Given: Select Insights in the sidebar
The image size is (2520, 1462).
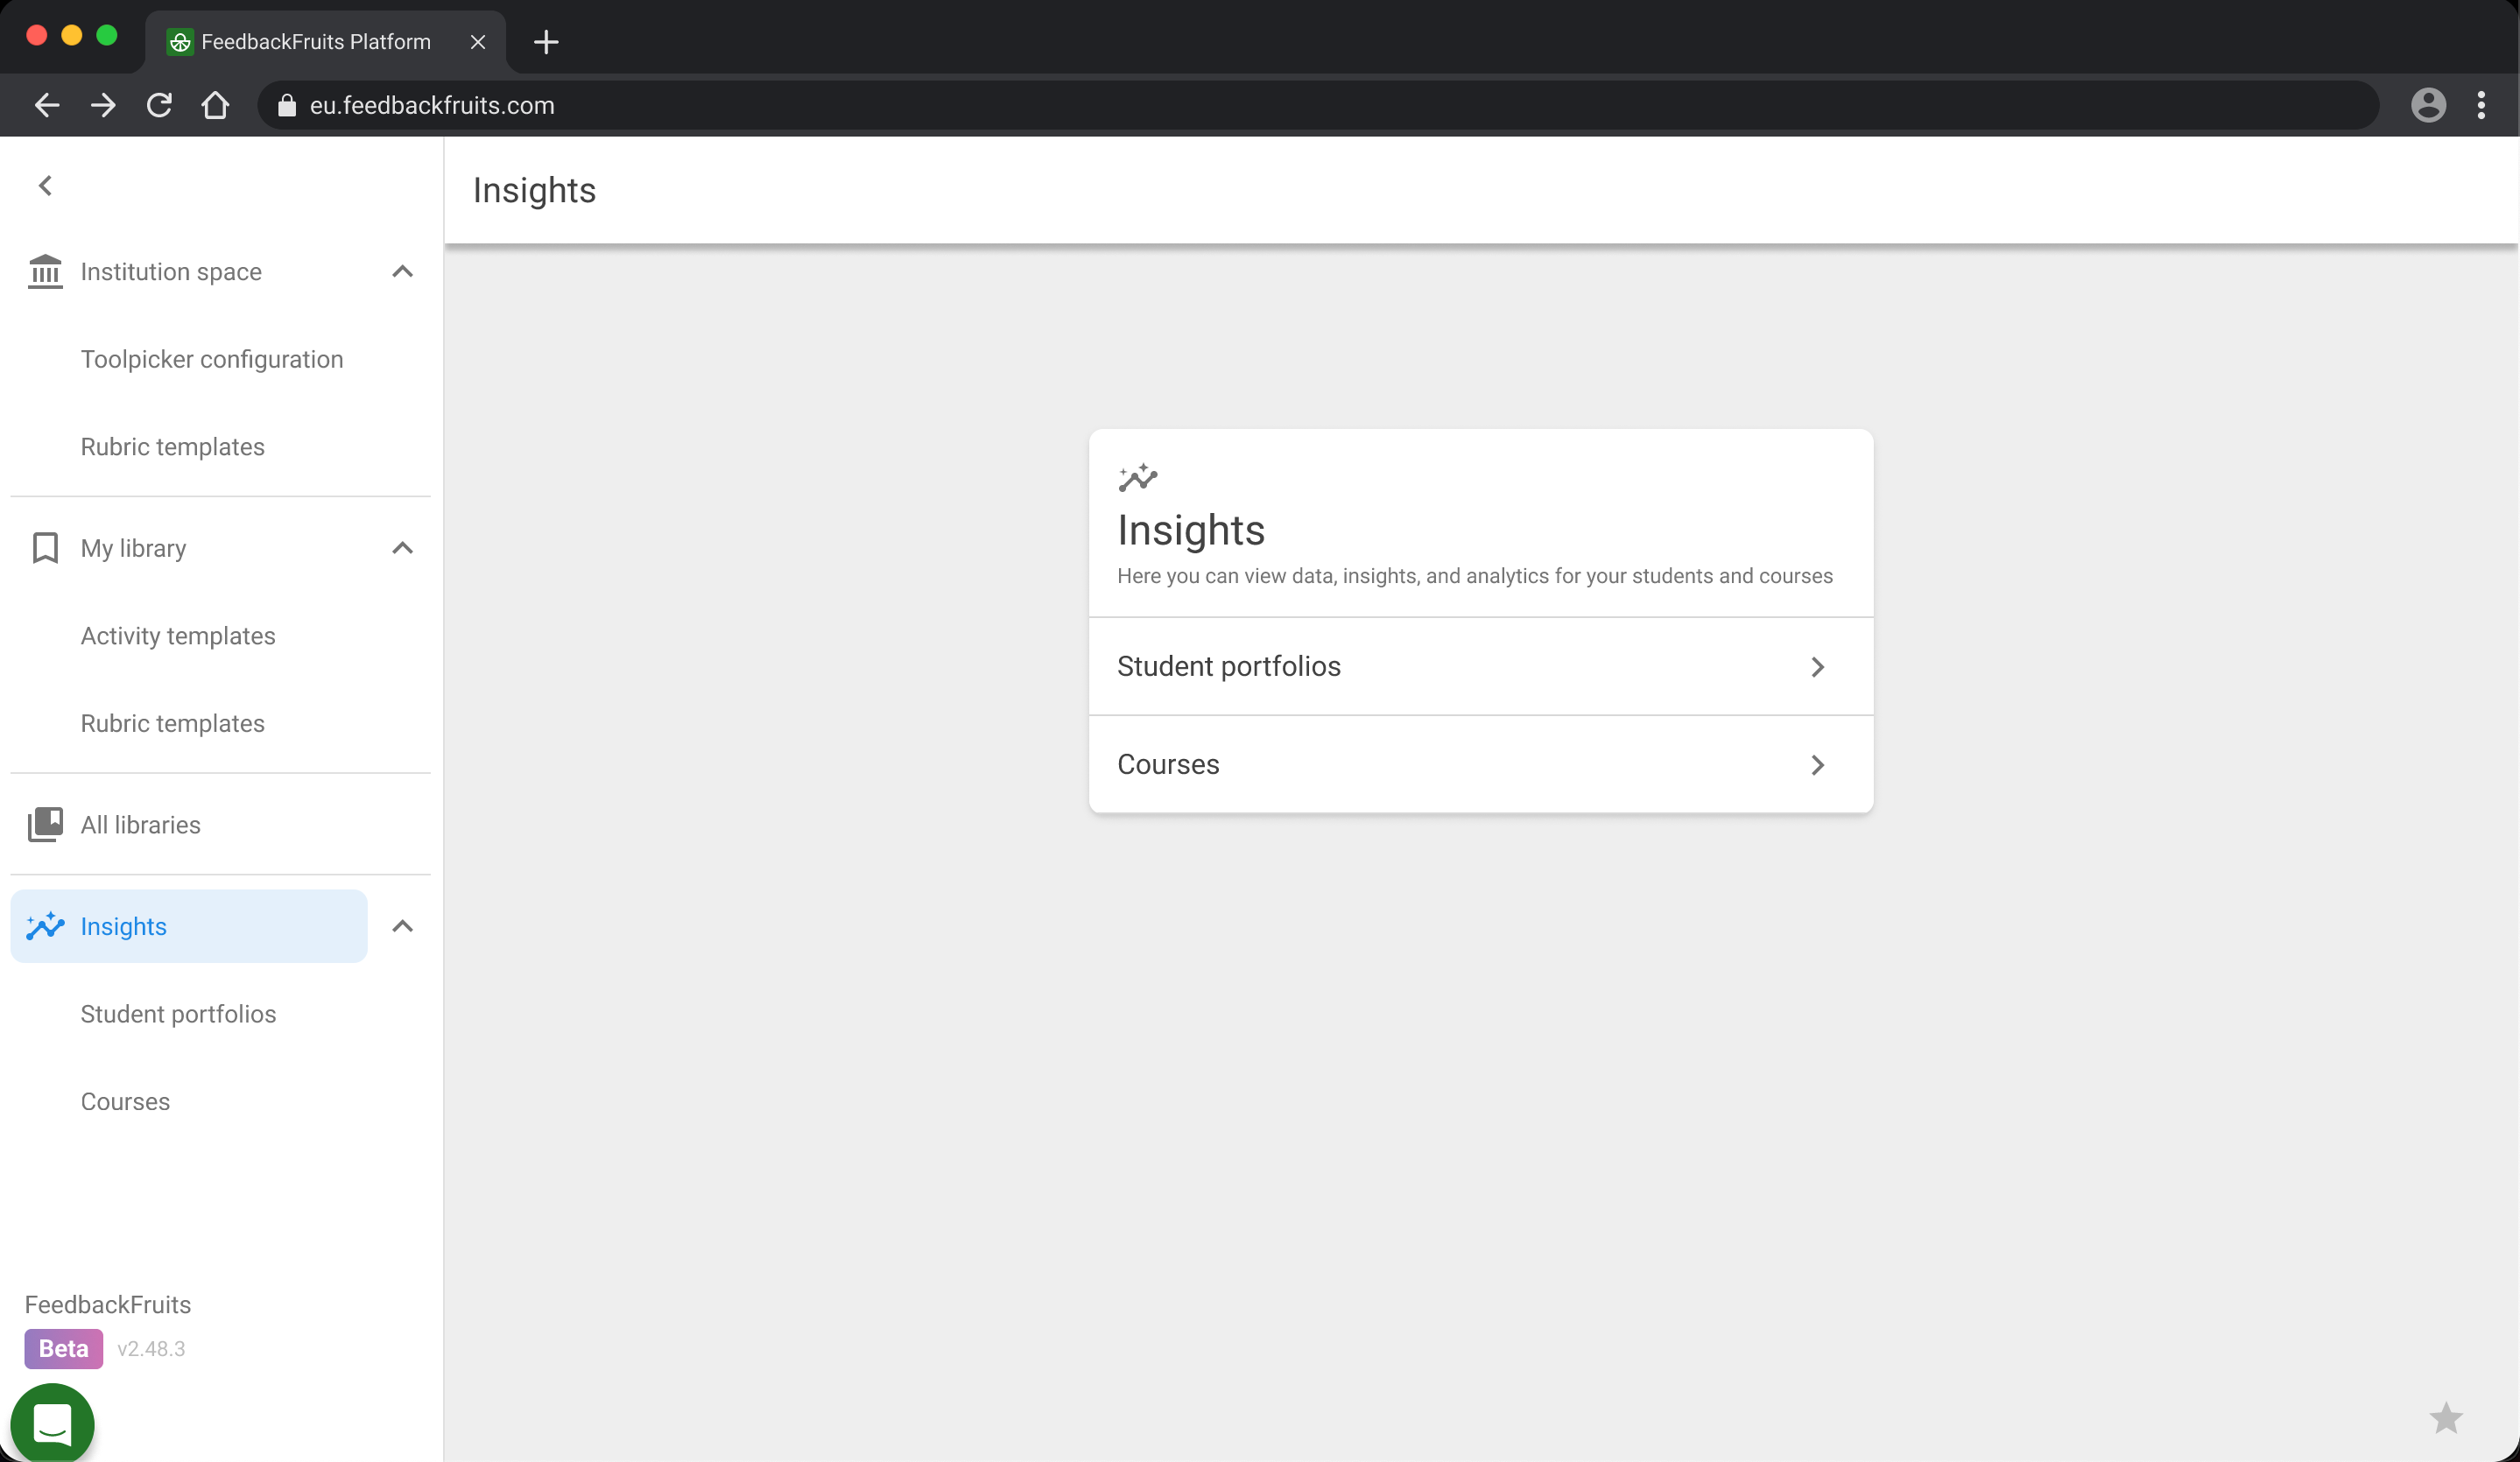Looking at the screenshot, I should click(x=189, y=926).
